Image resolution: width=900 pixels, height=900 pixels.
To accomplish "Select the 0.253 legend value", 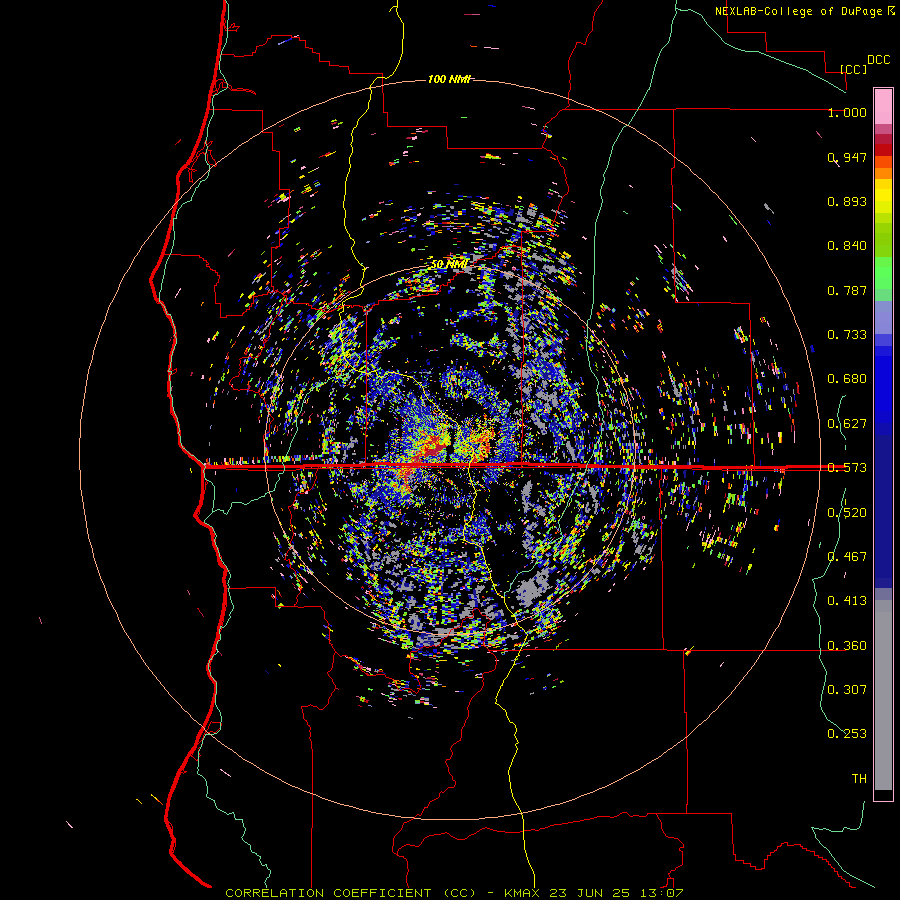I will click(847, 734).
